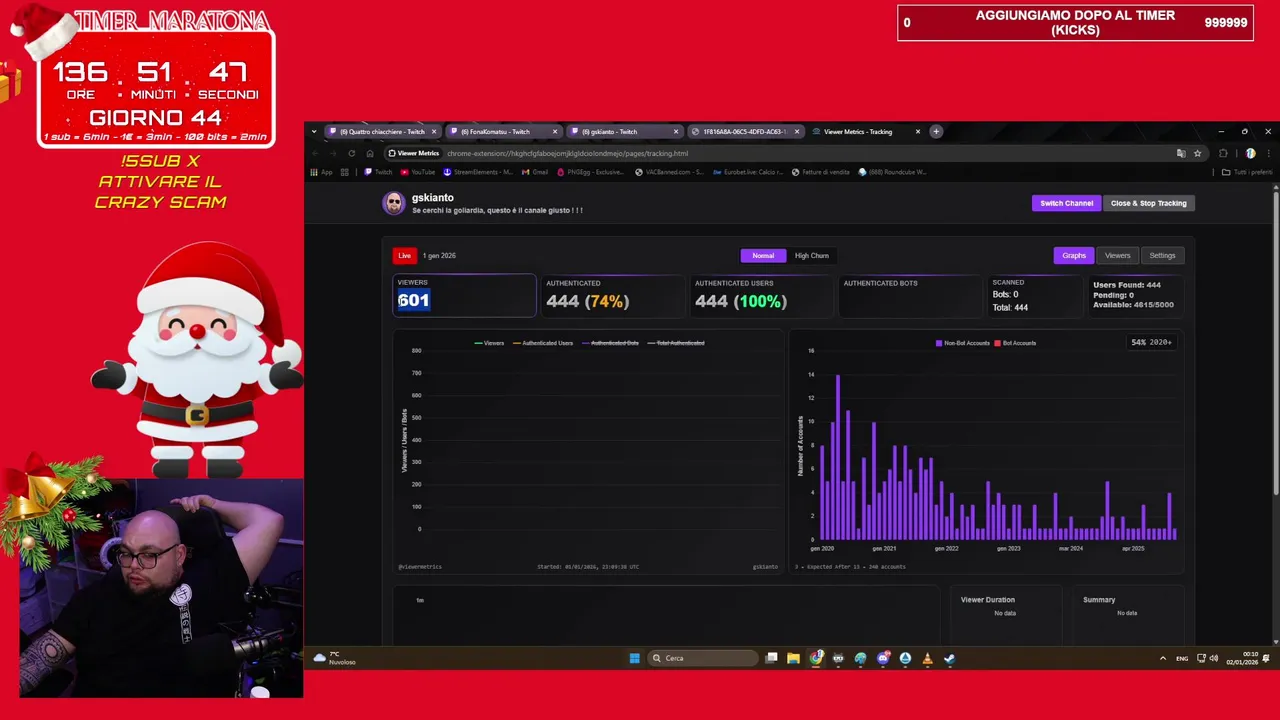The height and width of the screenshot is (720, 1280).
Task: Toggle the Viewers legend series
Action: [x=489, y=343]
